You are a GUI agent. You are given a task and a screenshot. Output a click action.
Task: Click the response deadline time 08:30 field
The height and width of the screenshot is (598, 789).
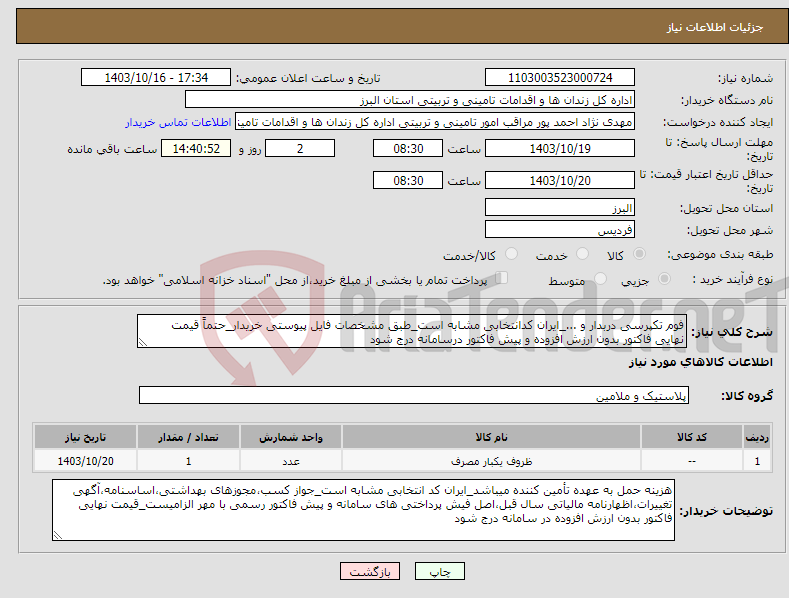point(408,148)
